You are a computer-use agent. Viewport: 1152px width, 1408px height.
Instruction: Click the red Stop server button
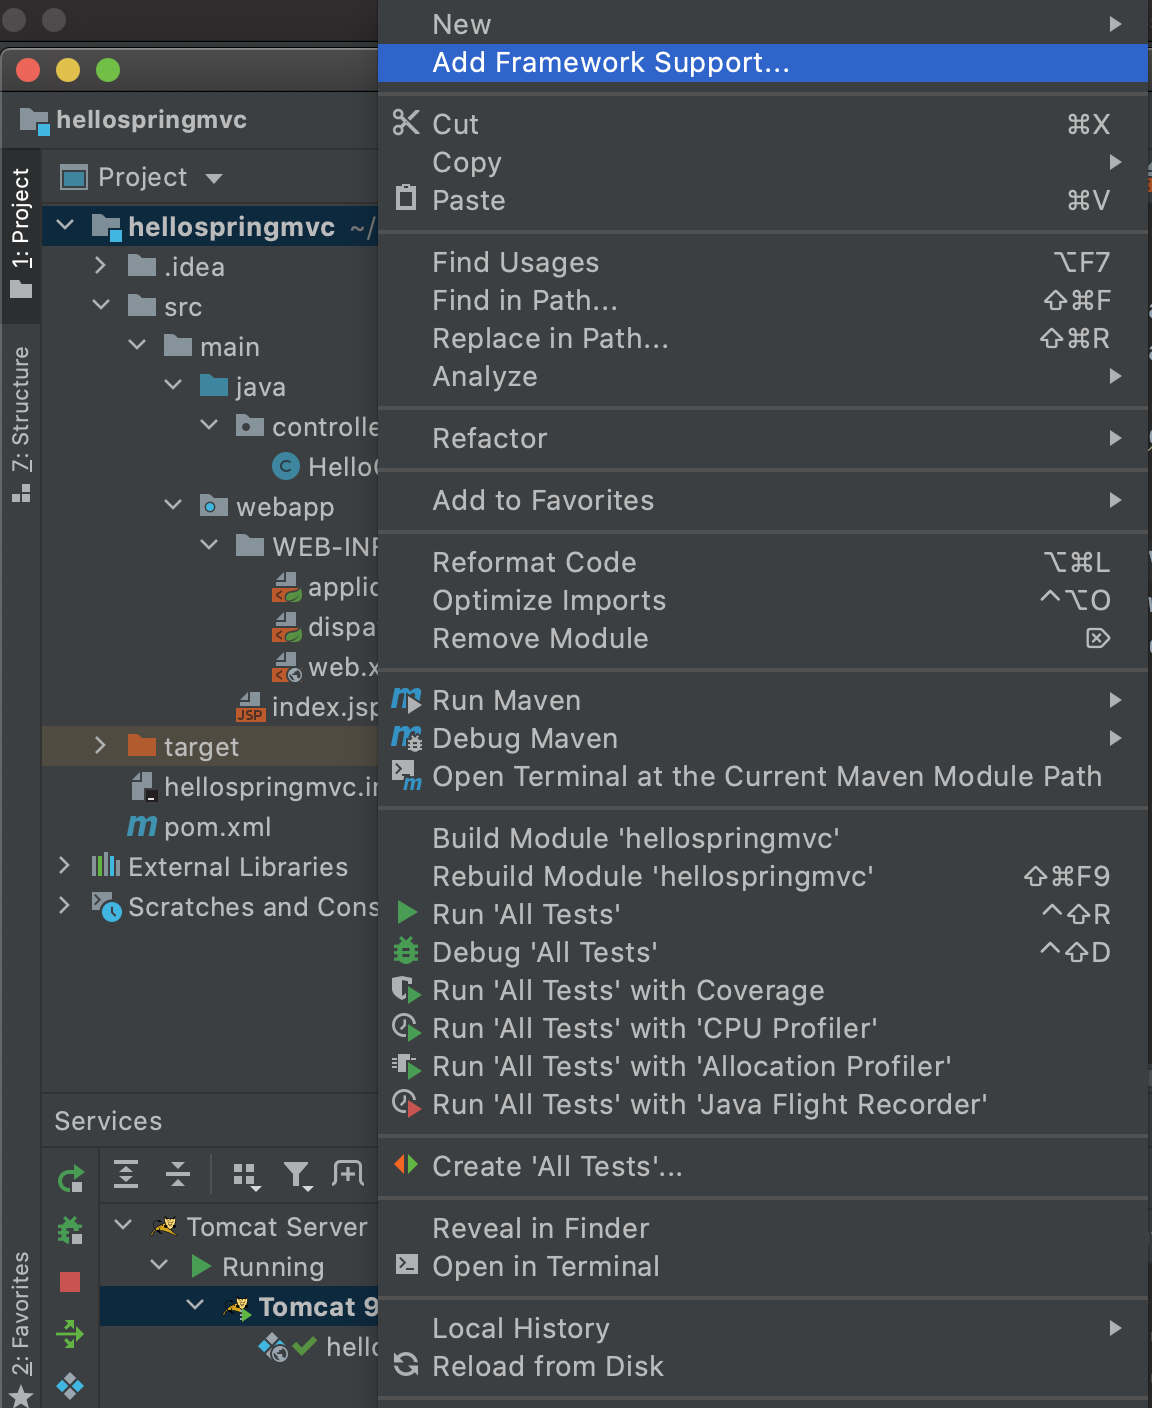[x=70, y=1282]
